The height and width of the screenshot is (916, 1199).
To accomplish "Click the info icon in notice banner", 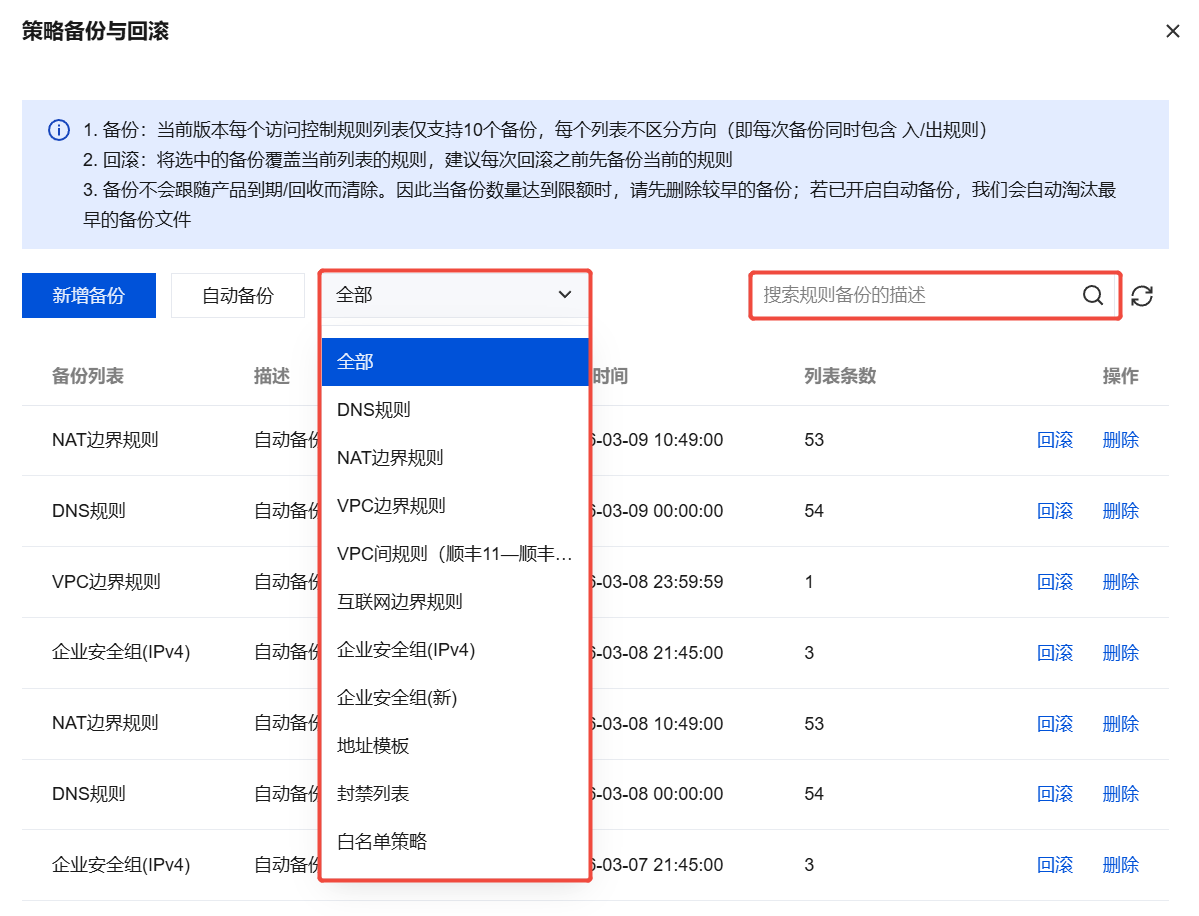I will coord(59,131).
